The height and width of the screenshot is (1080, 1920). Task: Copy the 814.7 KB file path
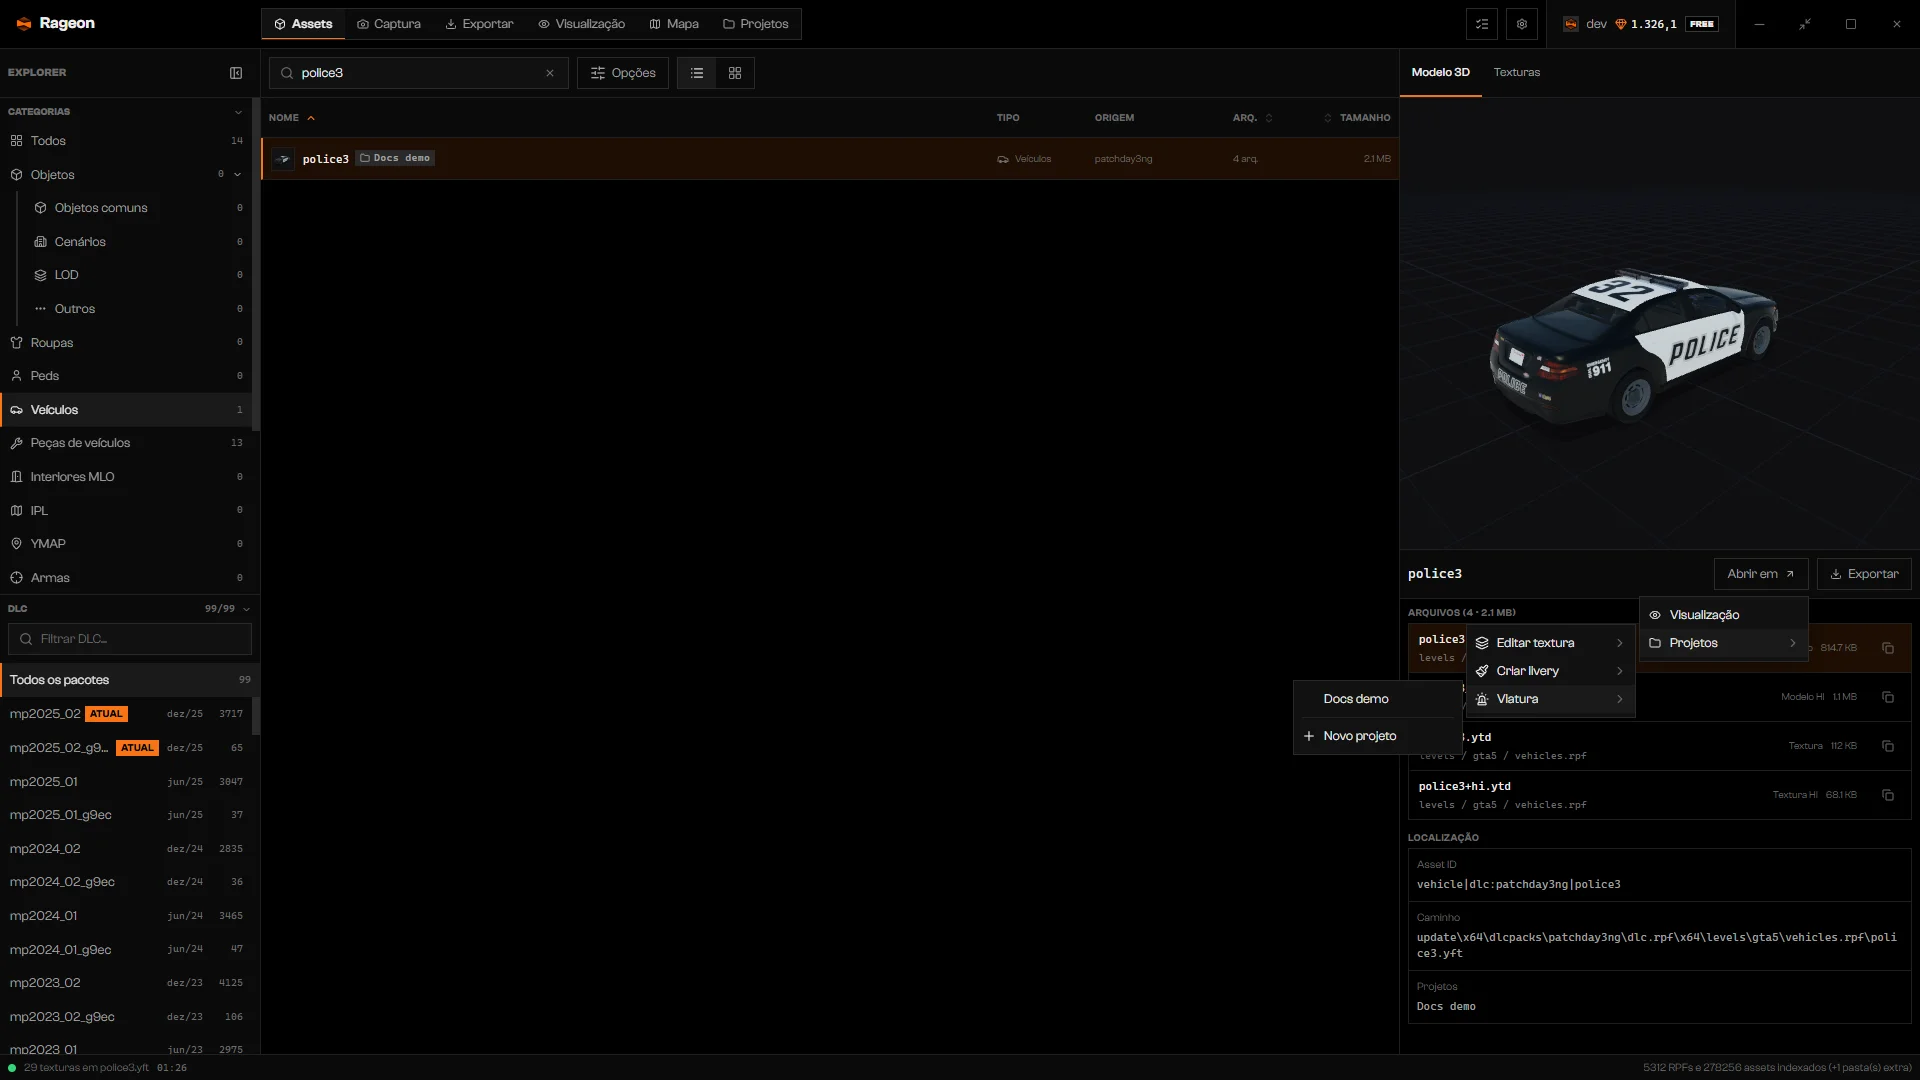click(x=1888, y=648)
